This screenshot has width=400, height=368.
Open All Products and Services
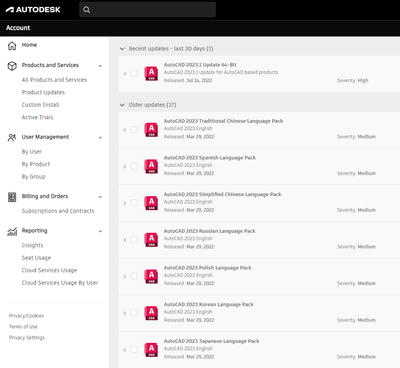tap(54, 80)
